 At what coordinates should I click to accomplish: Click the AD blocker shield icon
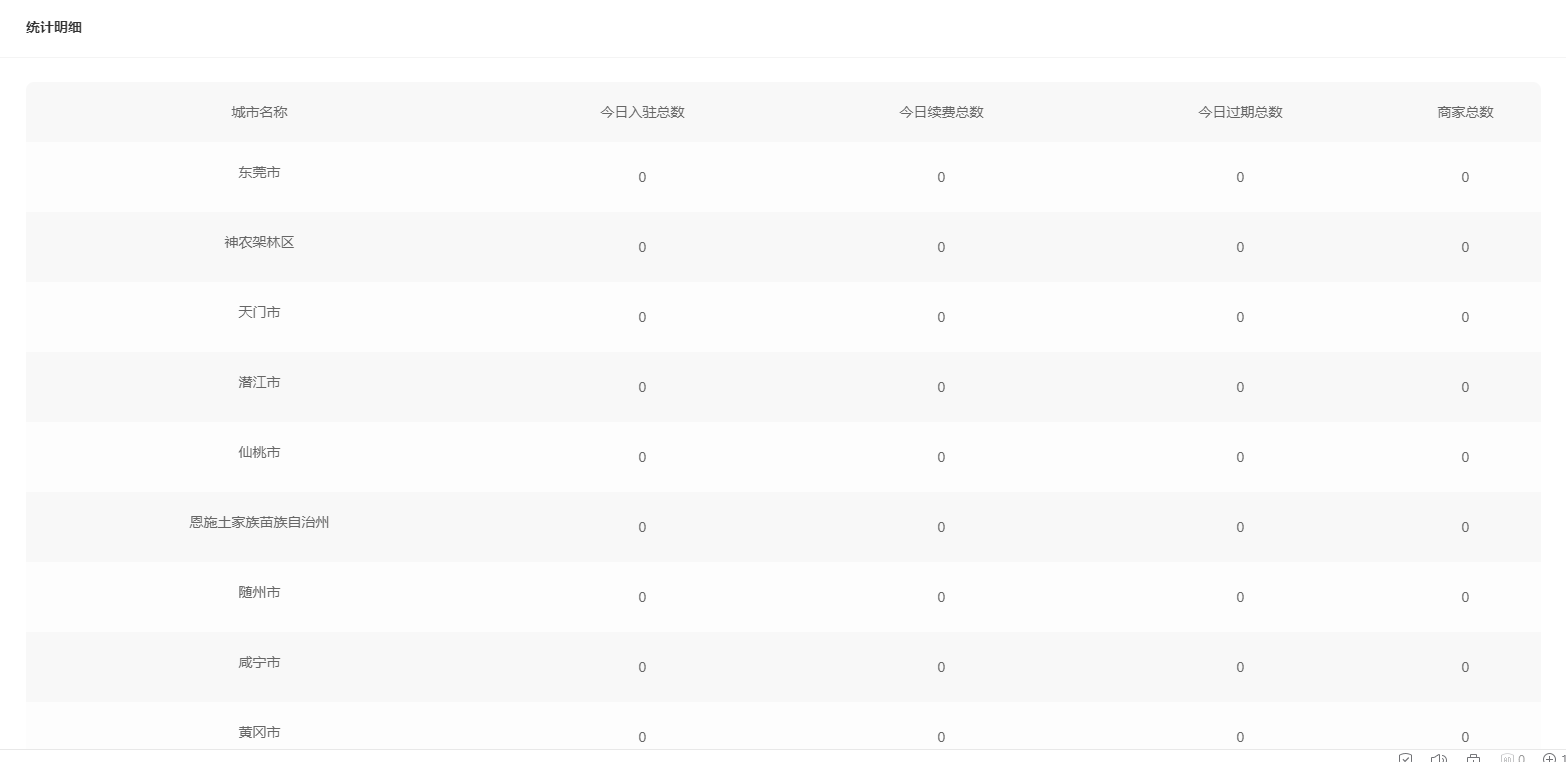(x=1508, y=758)
